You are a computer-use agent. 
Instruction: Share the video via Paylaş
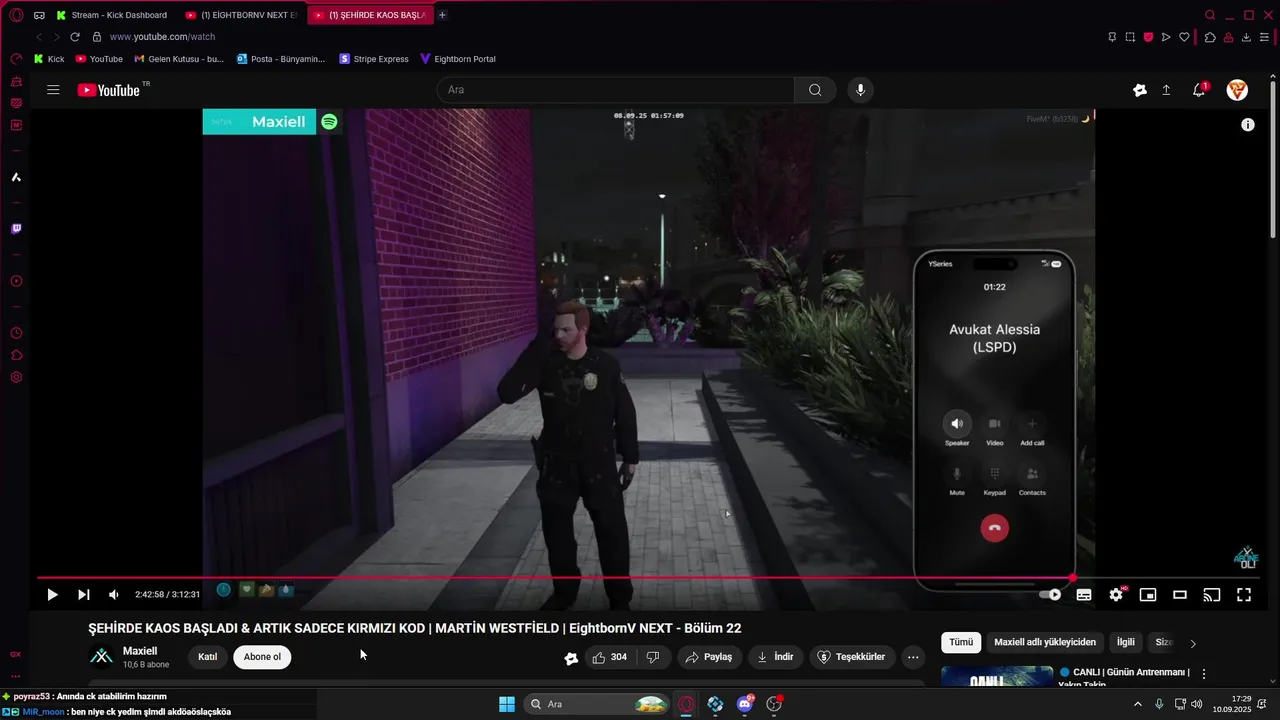(x=709, y=657)
